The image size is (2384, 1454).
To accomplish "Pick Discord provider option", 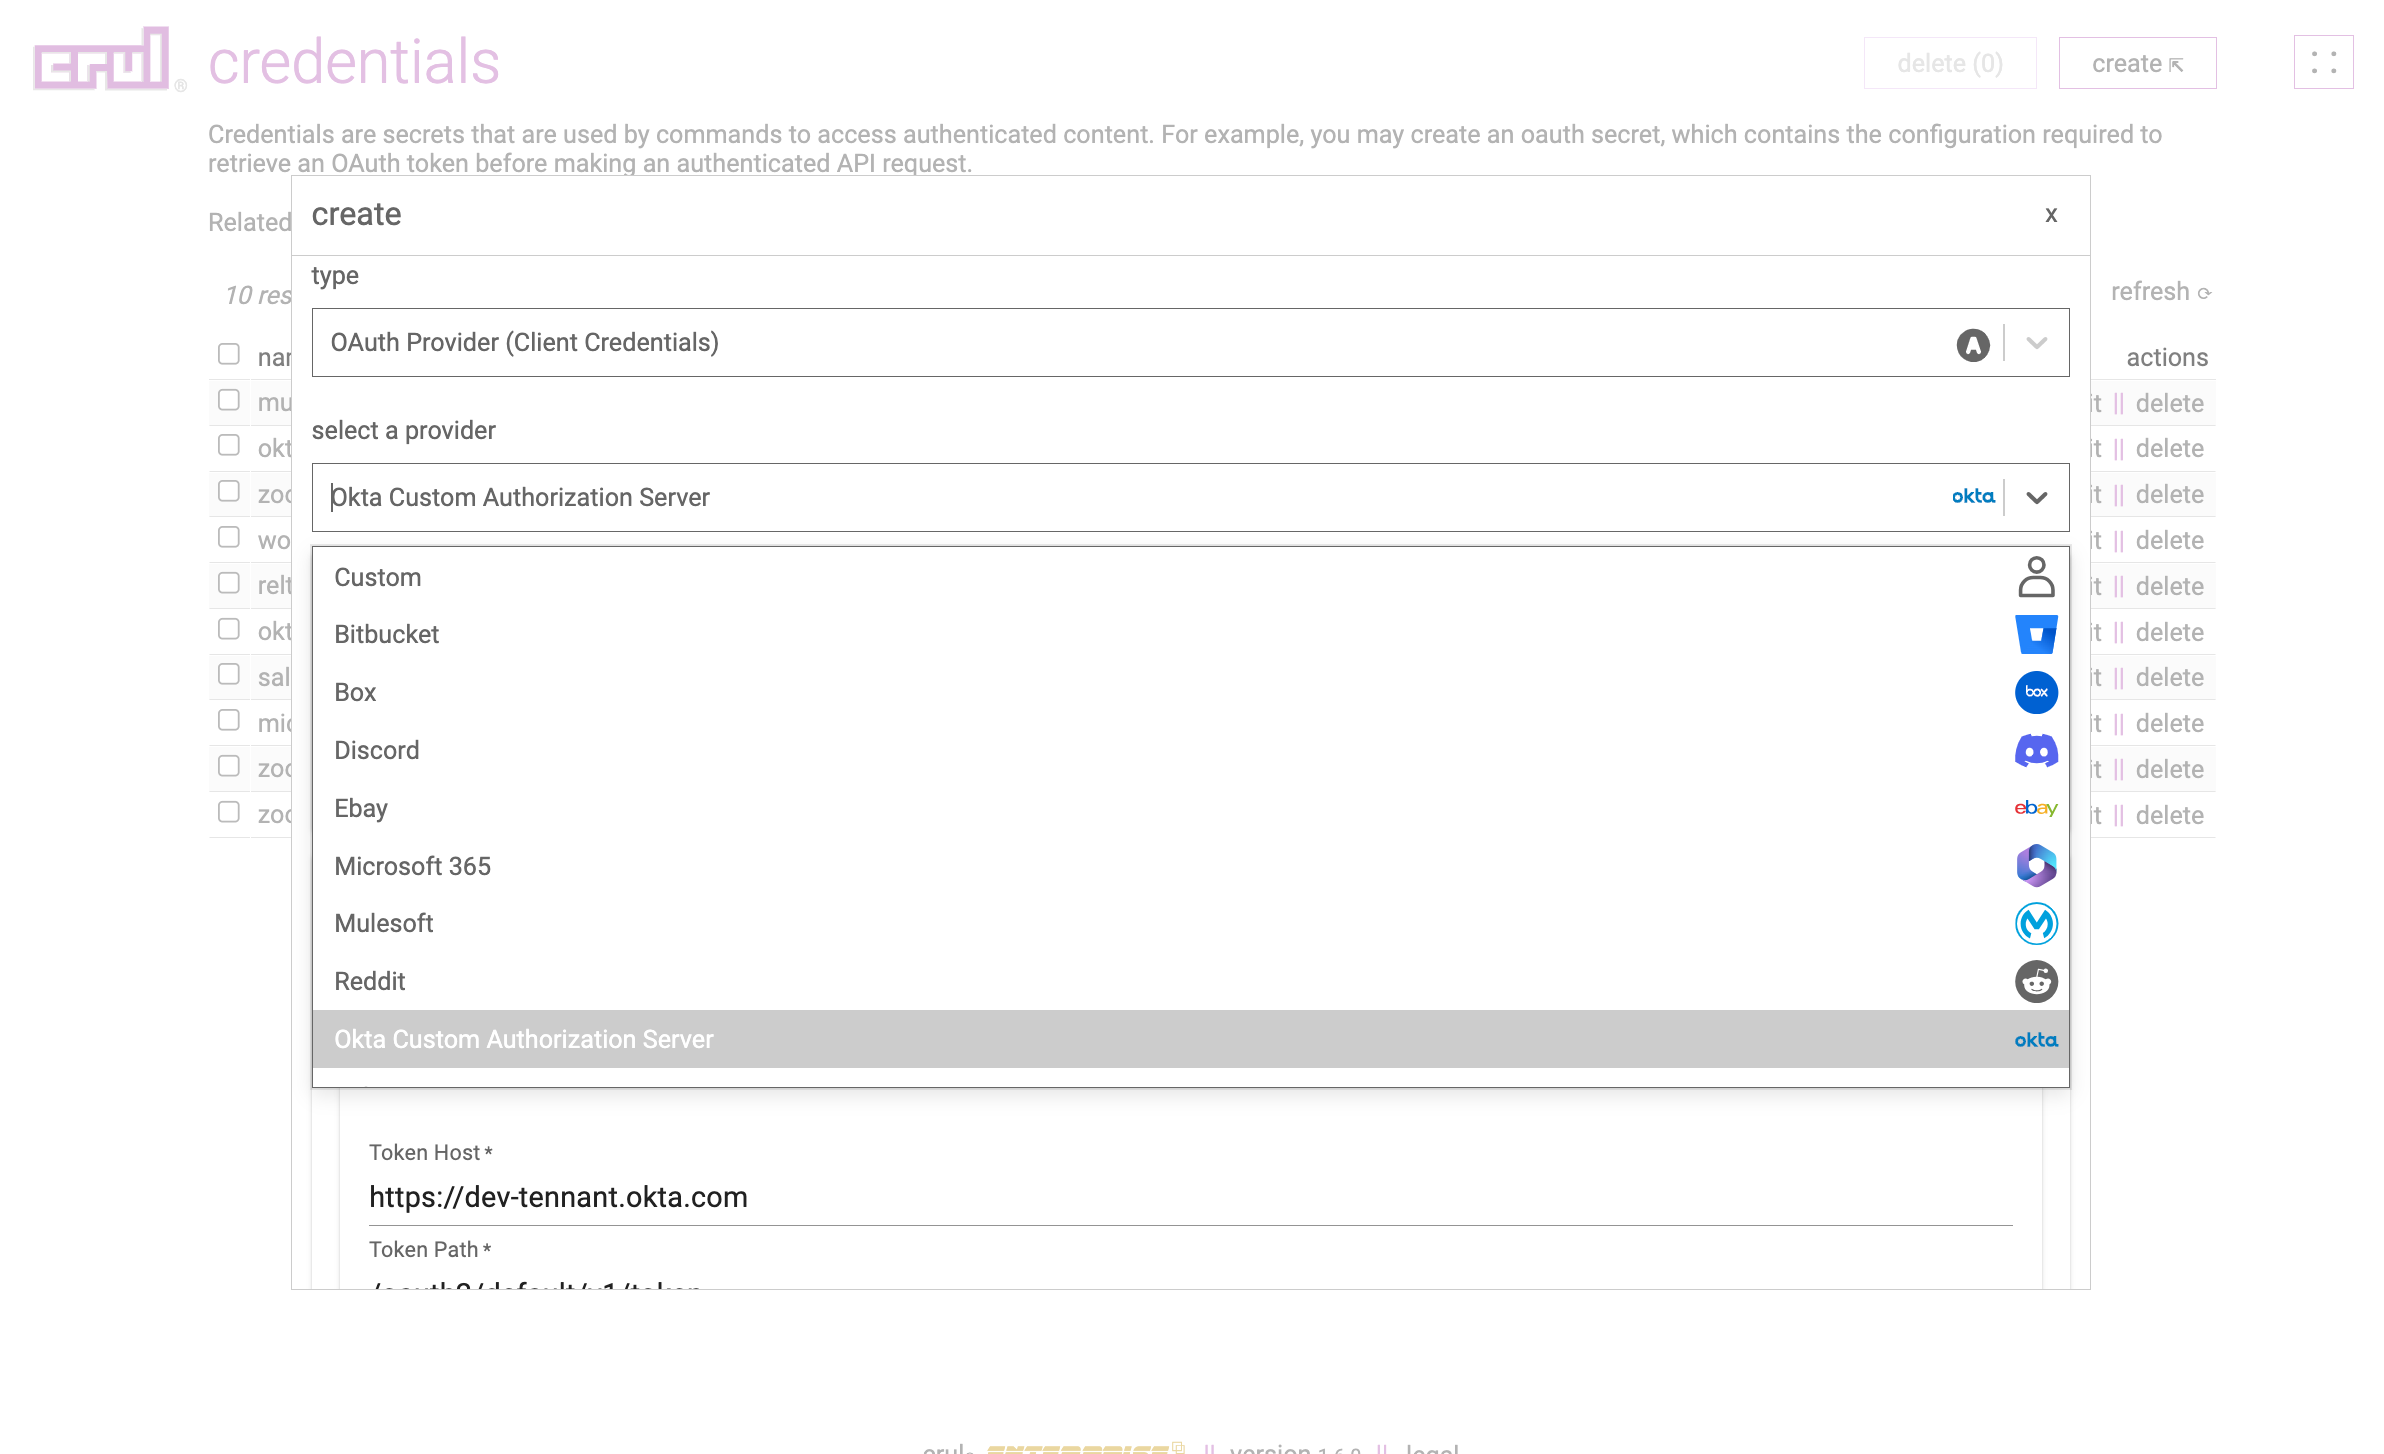I will [x=1190, y=750].
